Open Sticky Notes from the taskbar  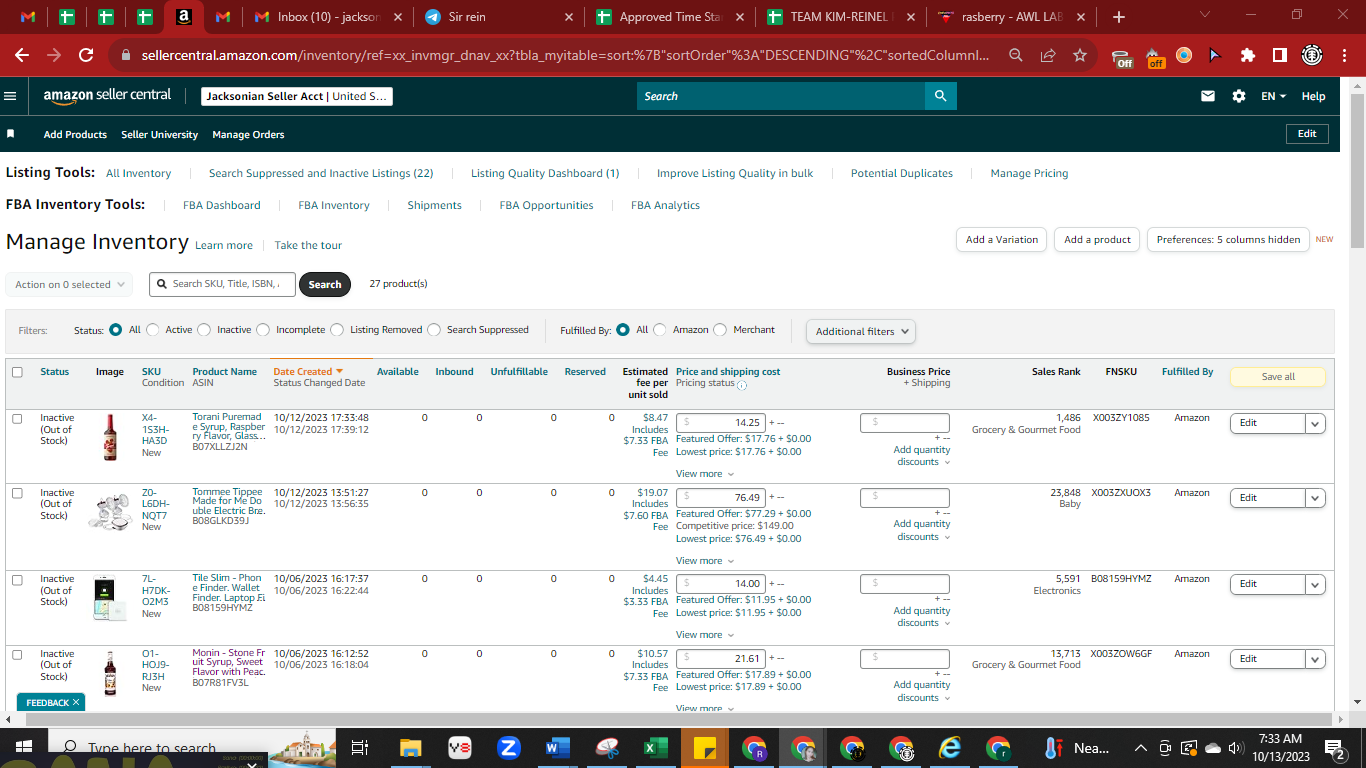(704, 748)
